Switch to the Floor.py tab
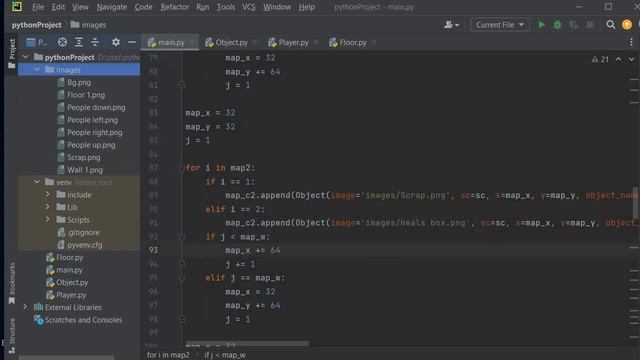The height and width of the screenshot is (360, 640). tap(353, 42)
